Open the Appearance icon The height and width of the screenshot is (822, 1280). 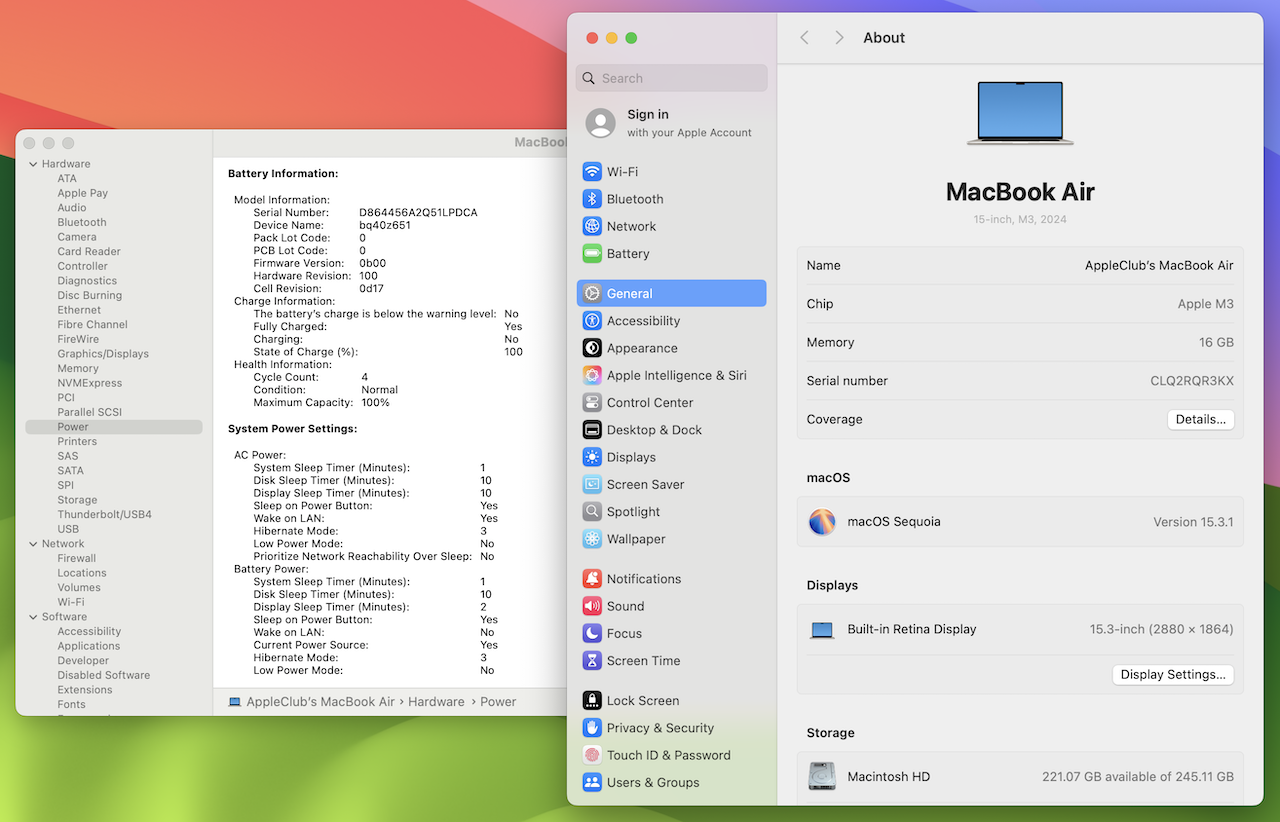[592, 348]
